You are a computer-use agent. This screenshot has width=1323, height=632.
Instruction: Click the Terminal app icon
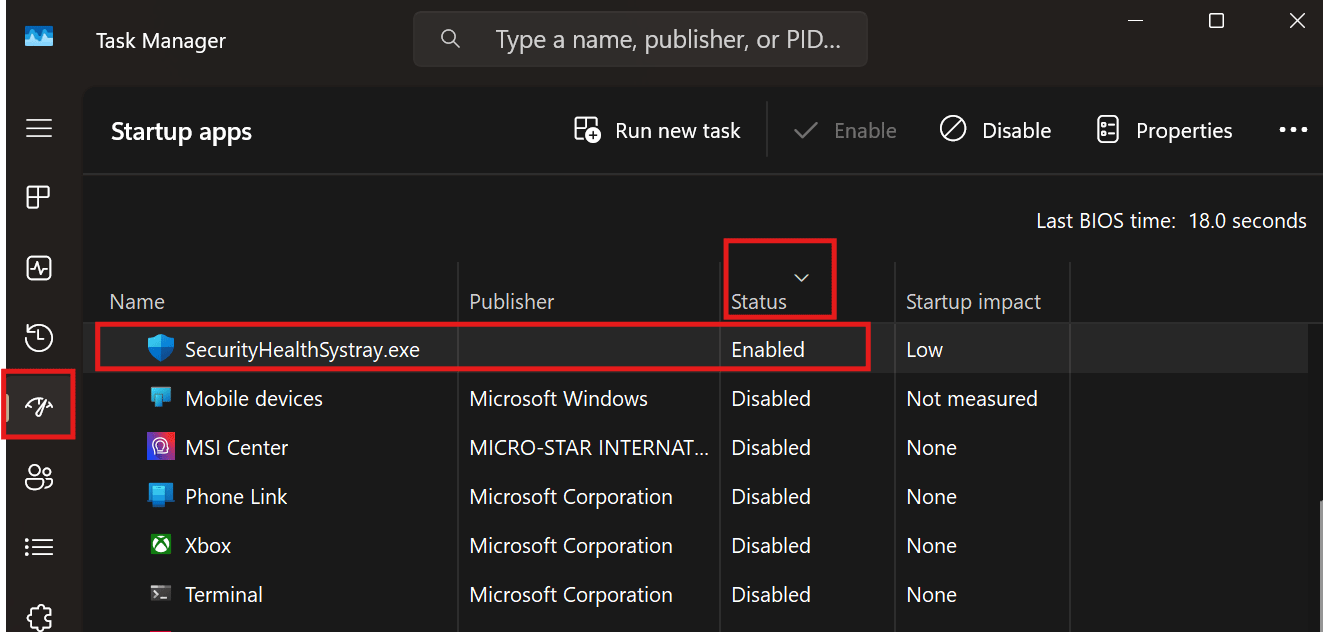pos(160,593)
